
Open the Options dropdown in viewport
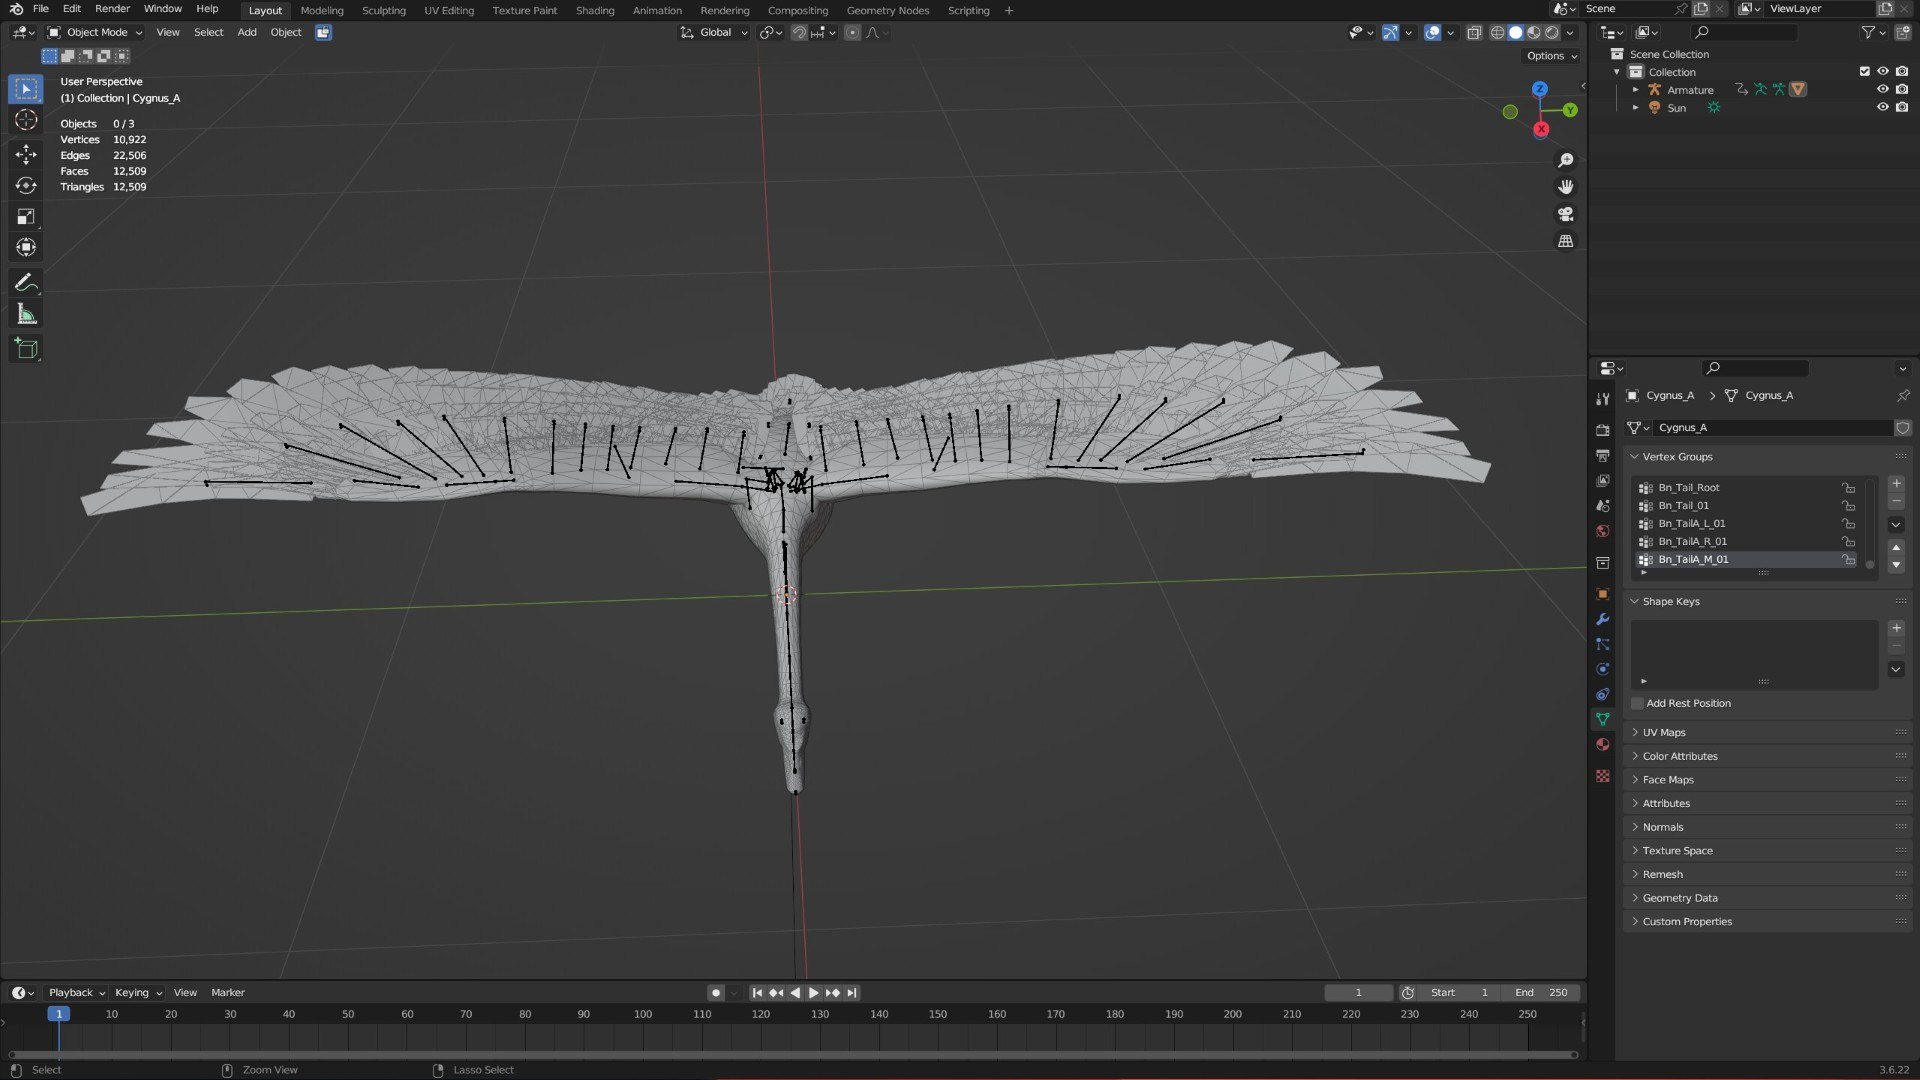[x=1552, y=56]
